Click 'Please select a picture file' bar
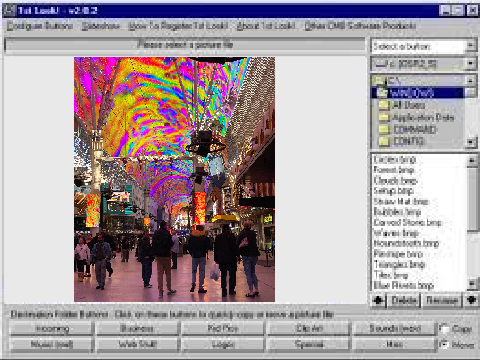 pyautogui.click(x=185, y=45)
